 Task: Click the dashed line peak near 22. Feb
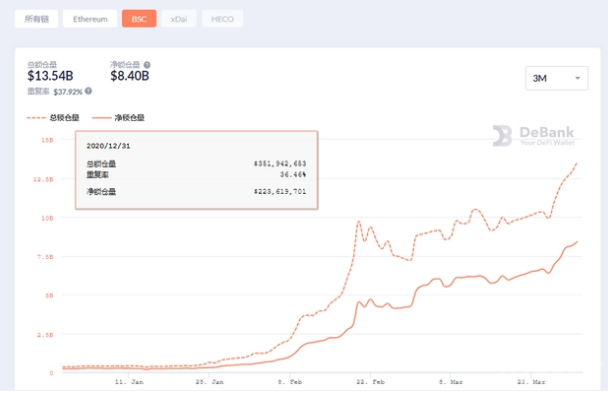click(359, 221)
